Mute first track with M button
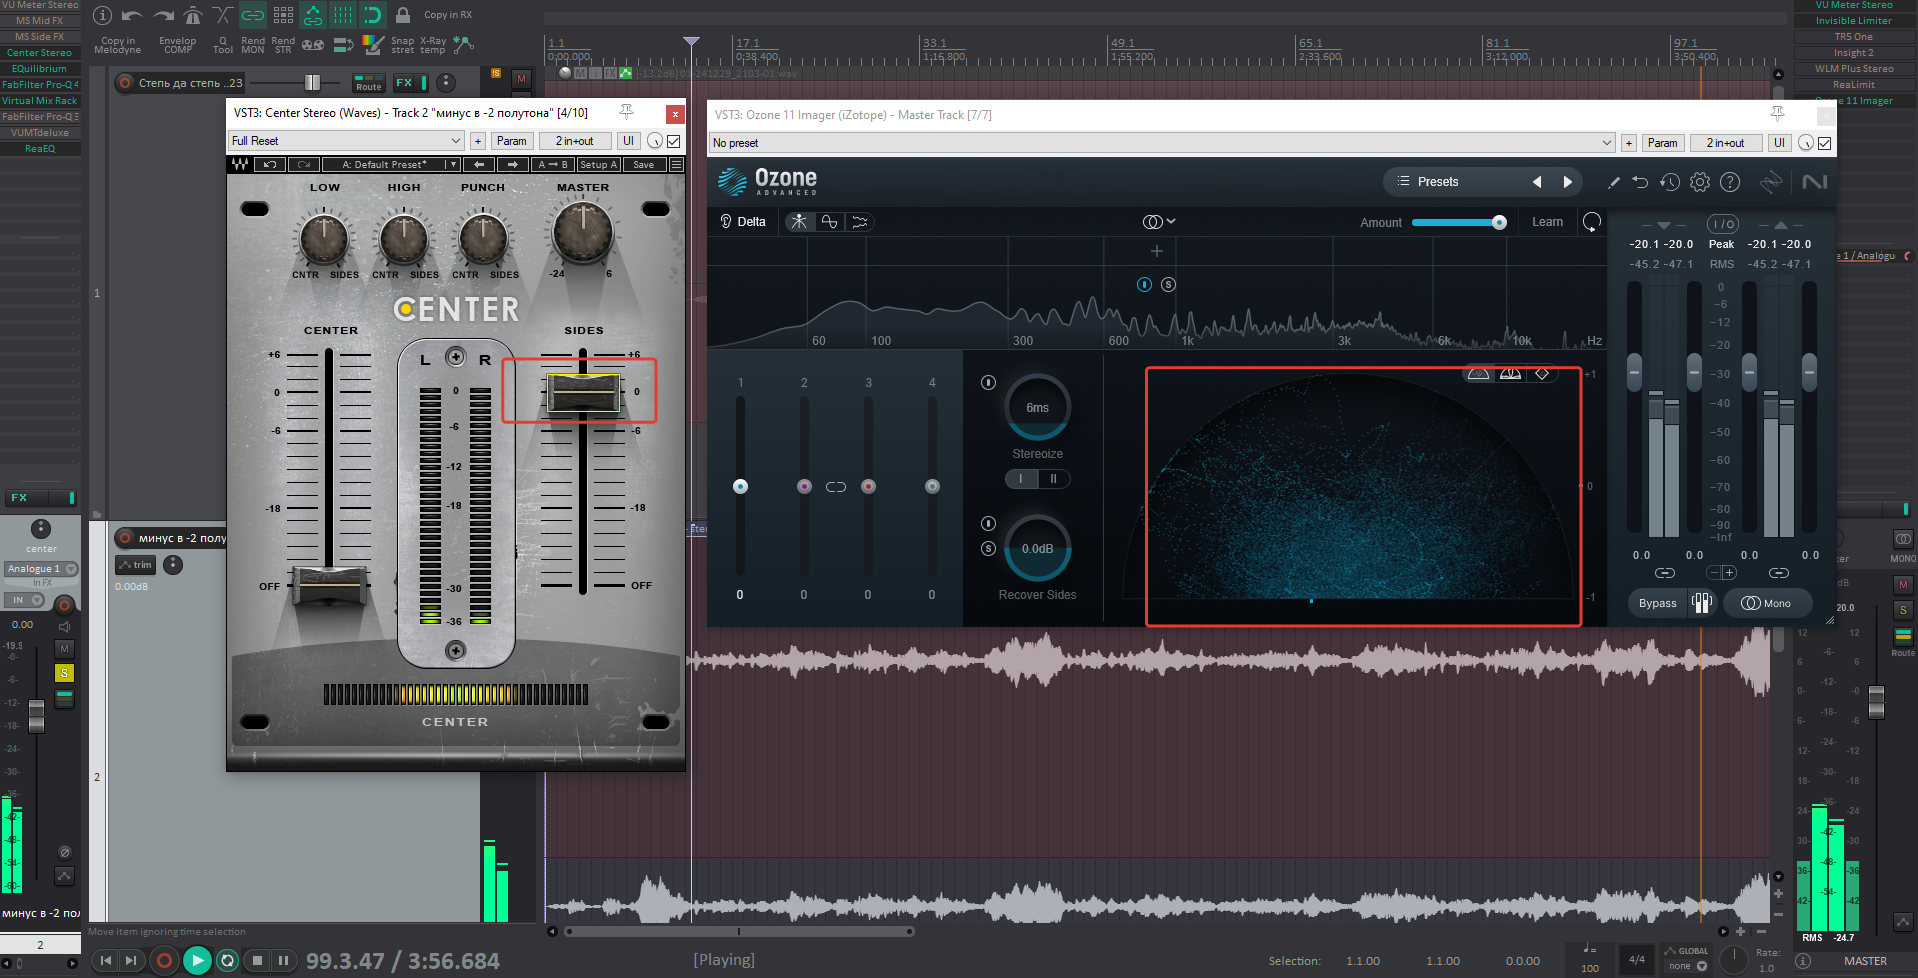The width and height of the screenshot is (1918, 978). 521,78
